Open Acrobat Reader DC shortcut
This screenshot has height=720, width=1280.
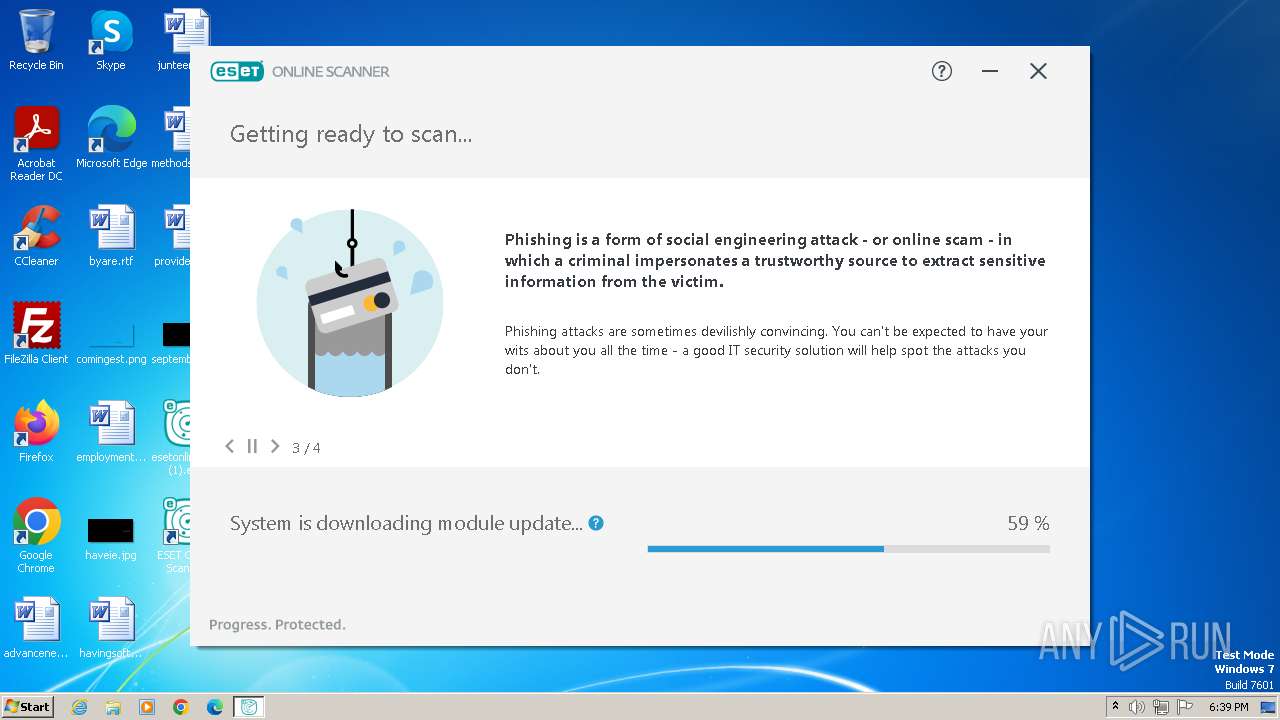[36, 145]
